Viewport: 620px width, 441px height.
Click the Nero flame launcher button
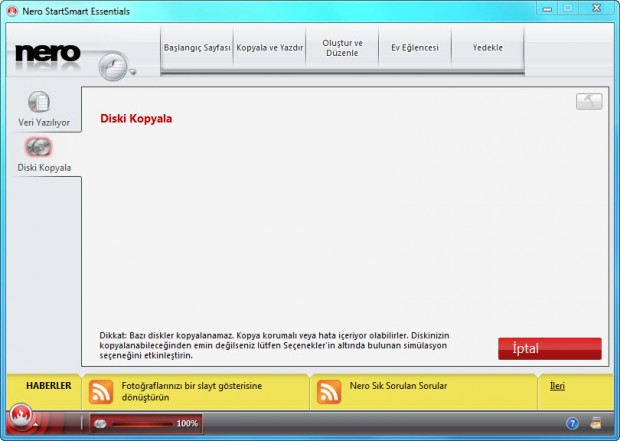(21, 416)
